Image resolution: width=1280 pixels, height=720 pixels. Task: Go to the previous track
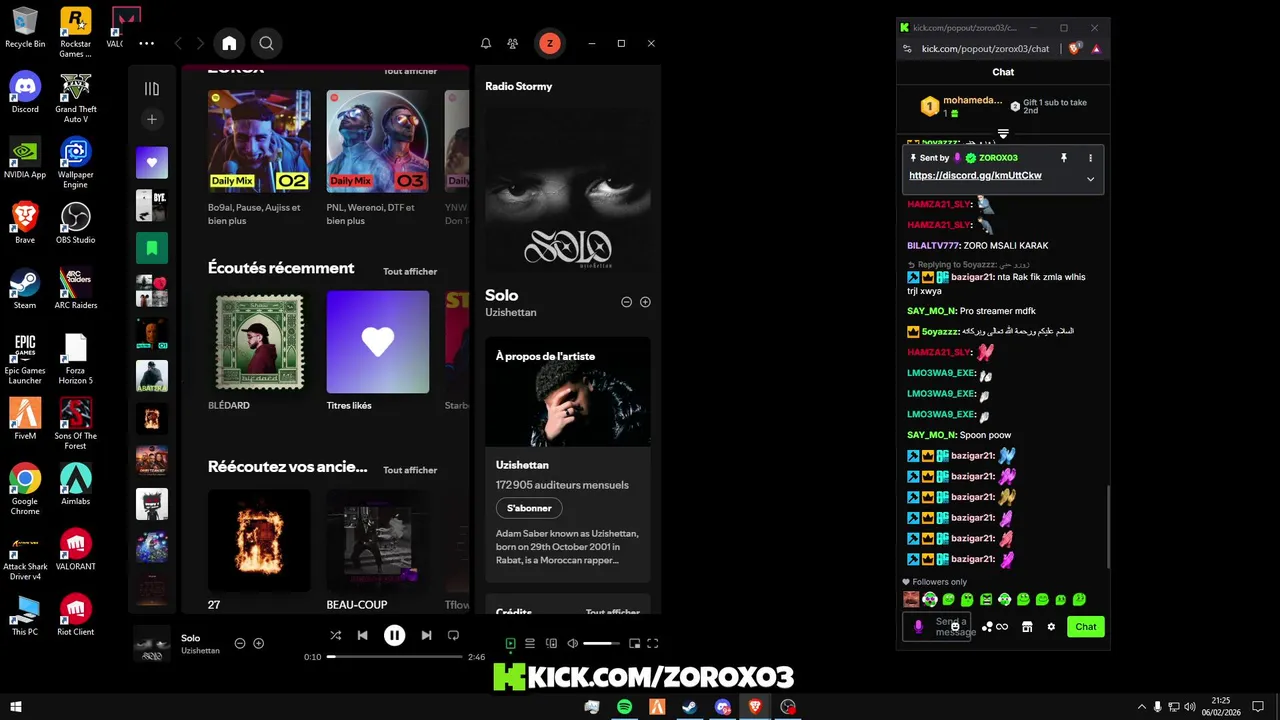[x=362, y=635]
